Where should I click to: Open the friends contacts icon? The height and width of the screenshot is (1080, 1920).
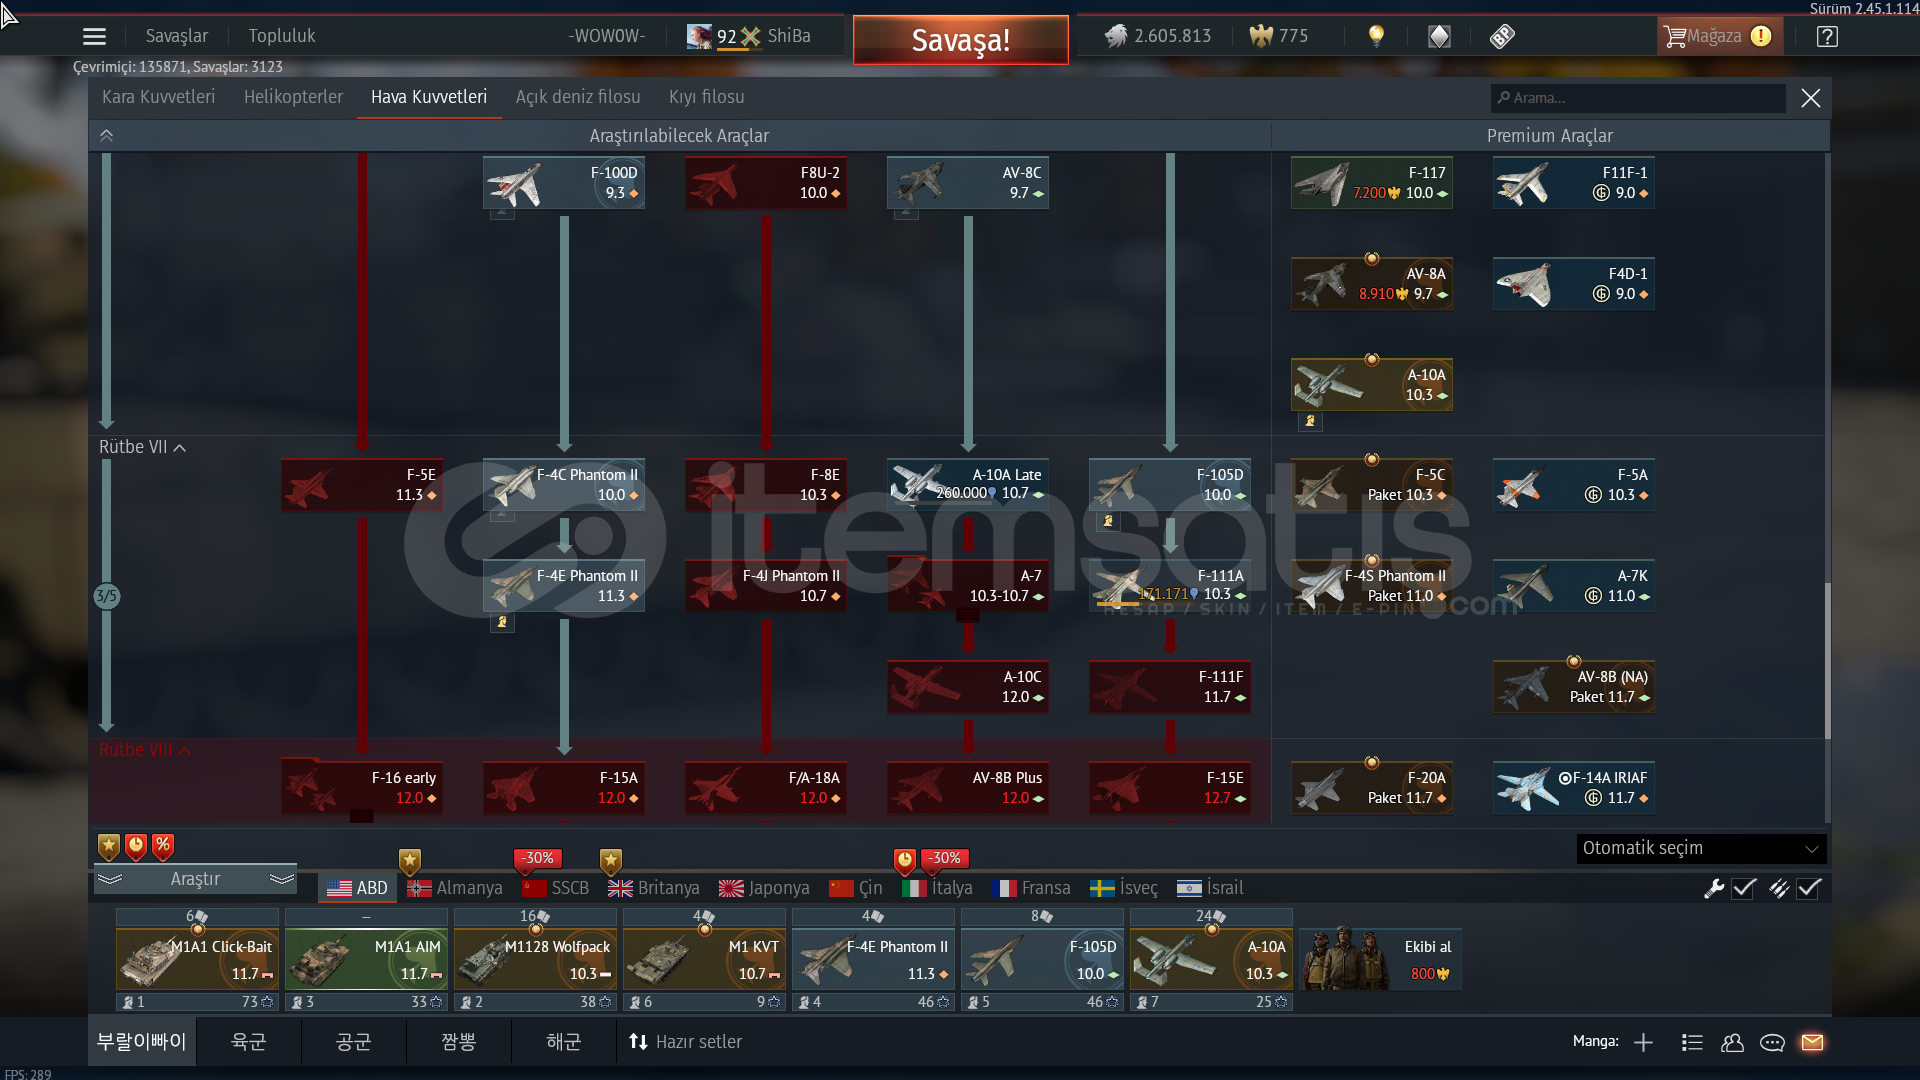pos(1732,1043)
